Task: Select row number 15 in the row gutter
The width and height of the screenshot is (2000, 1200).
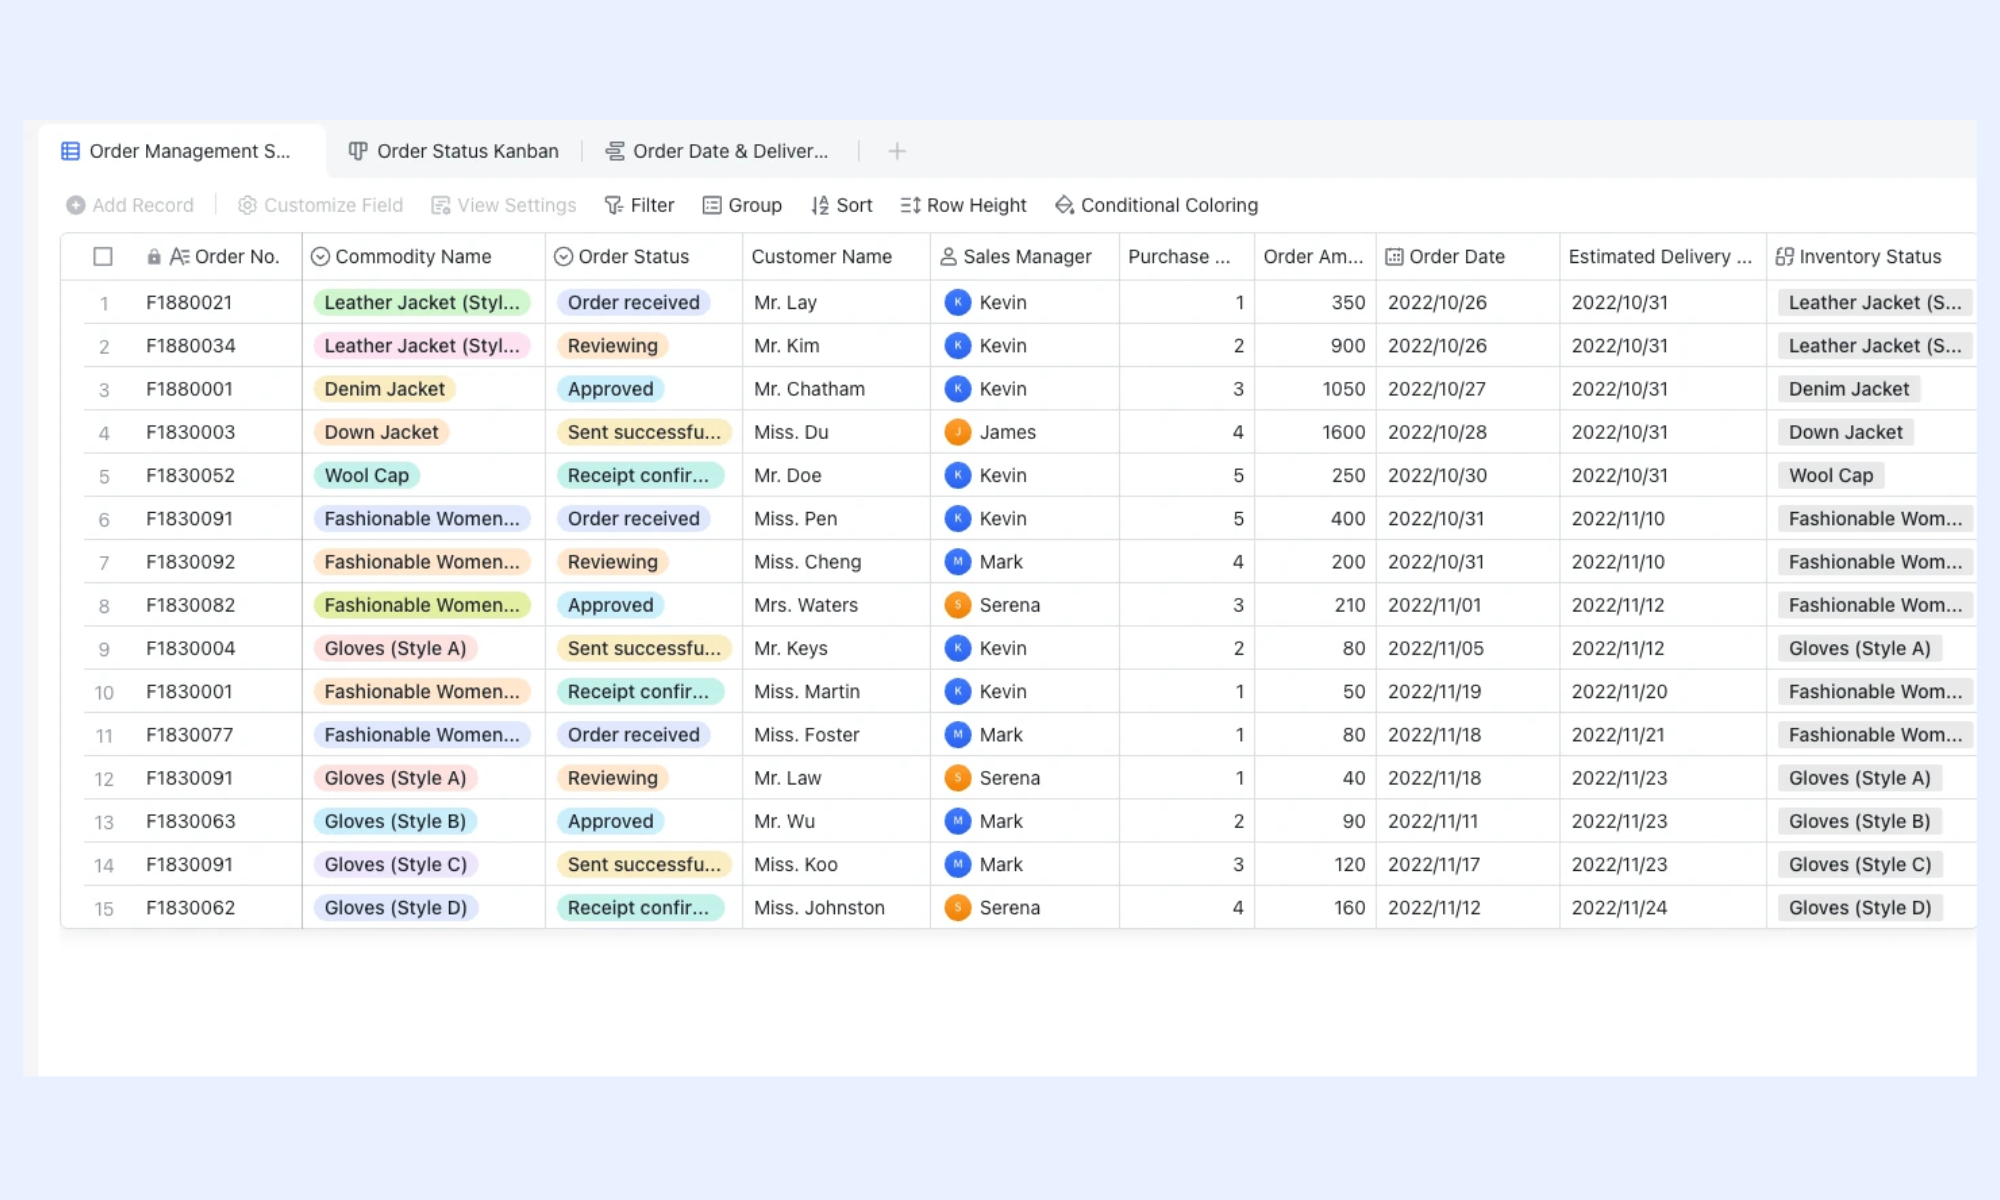Action: pyautogui.click(x=104, y=909)
